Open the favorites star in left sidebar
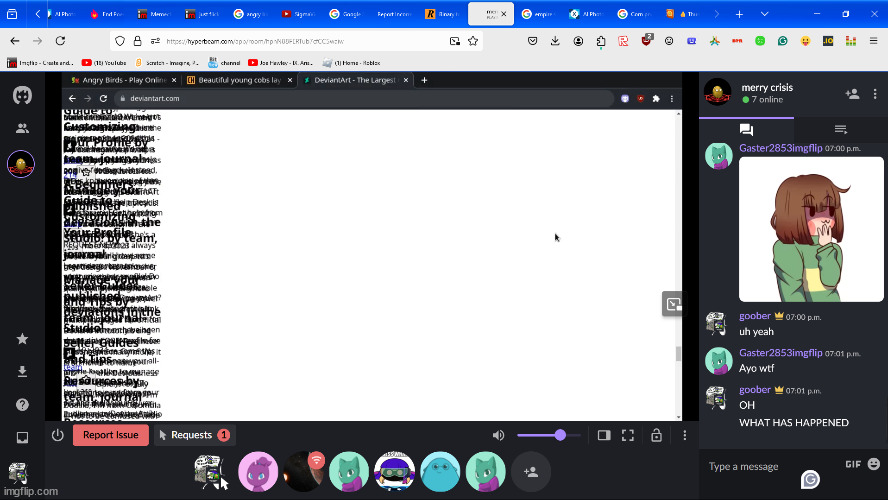The height and width of the screenshot is (500, 888). pyautogui.click(x=22, y=339)
